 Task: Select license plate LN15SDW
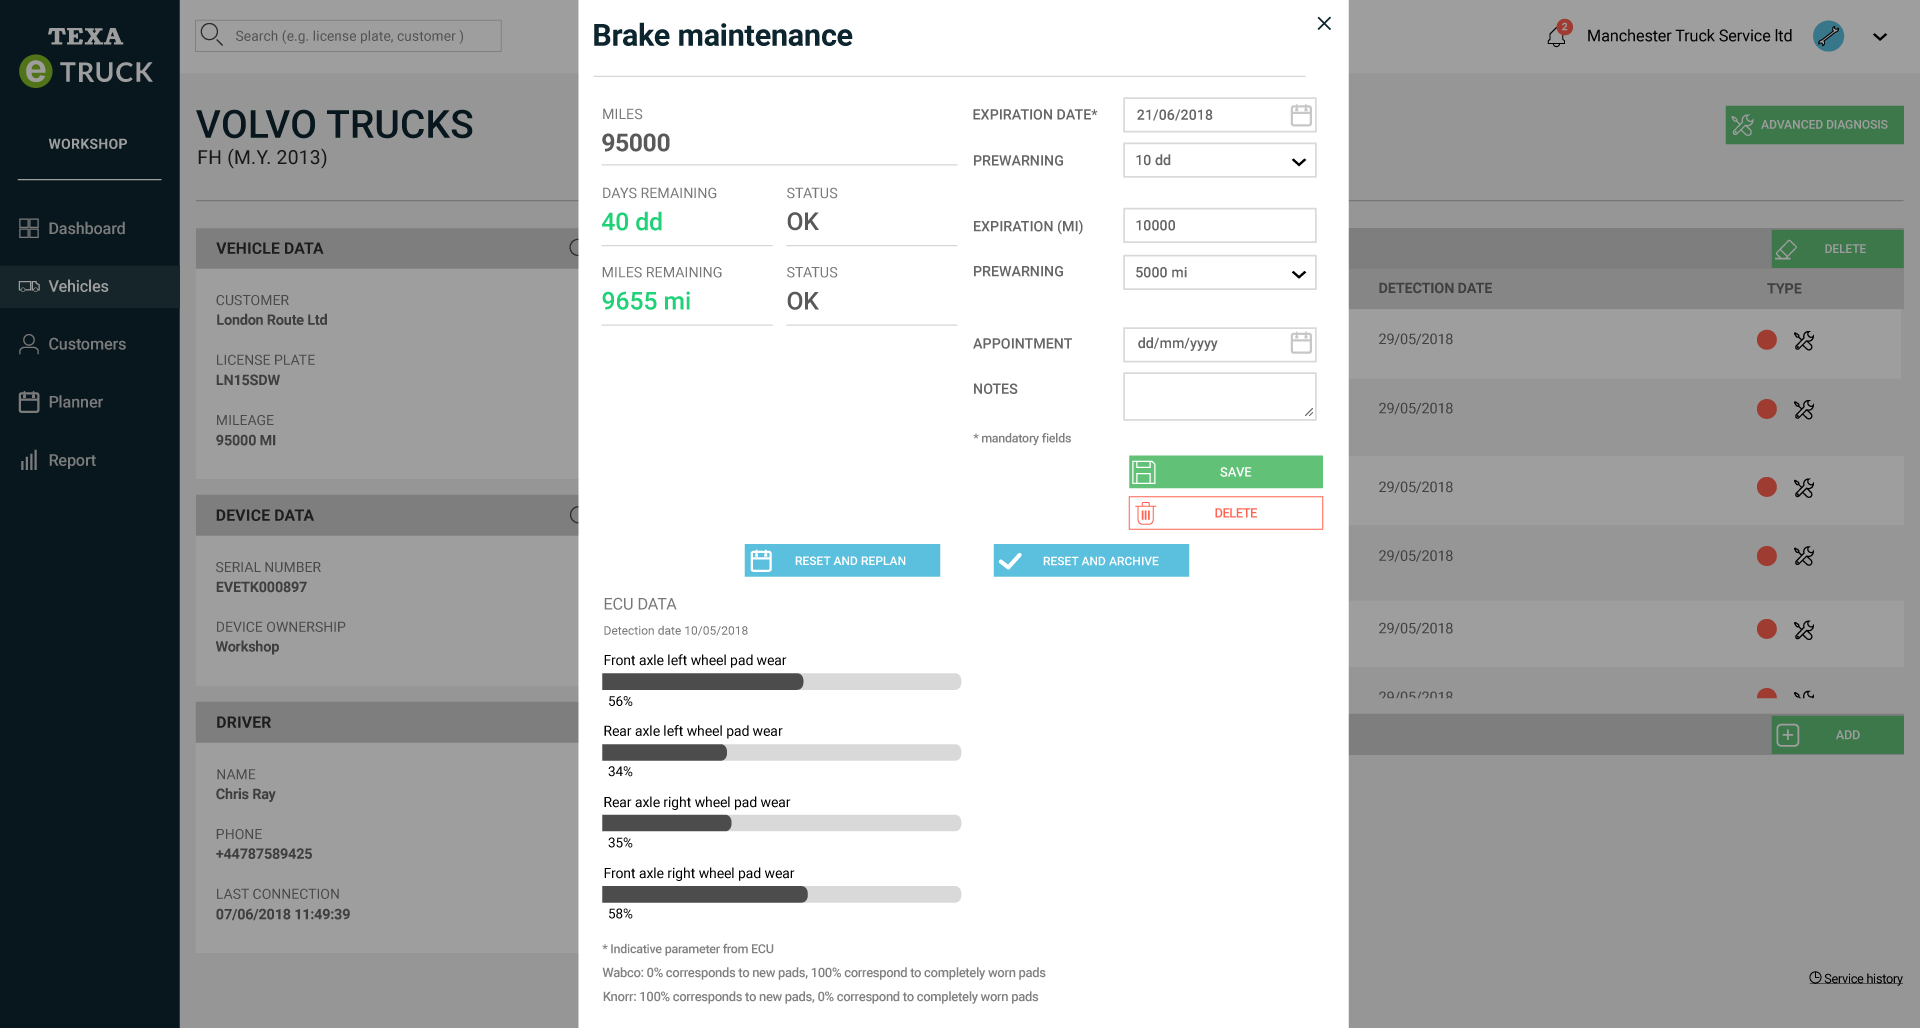(248, 380)
